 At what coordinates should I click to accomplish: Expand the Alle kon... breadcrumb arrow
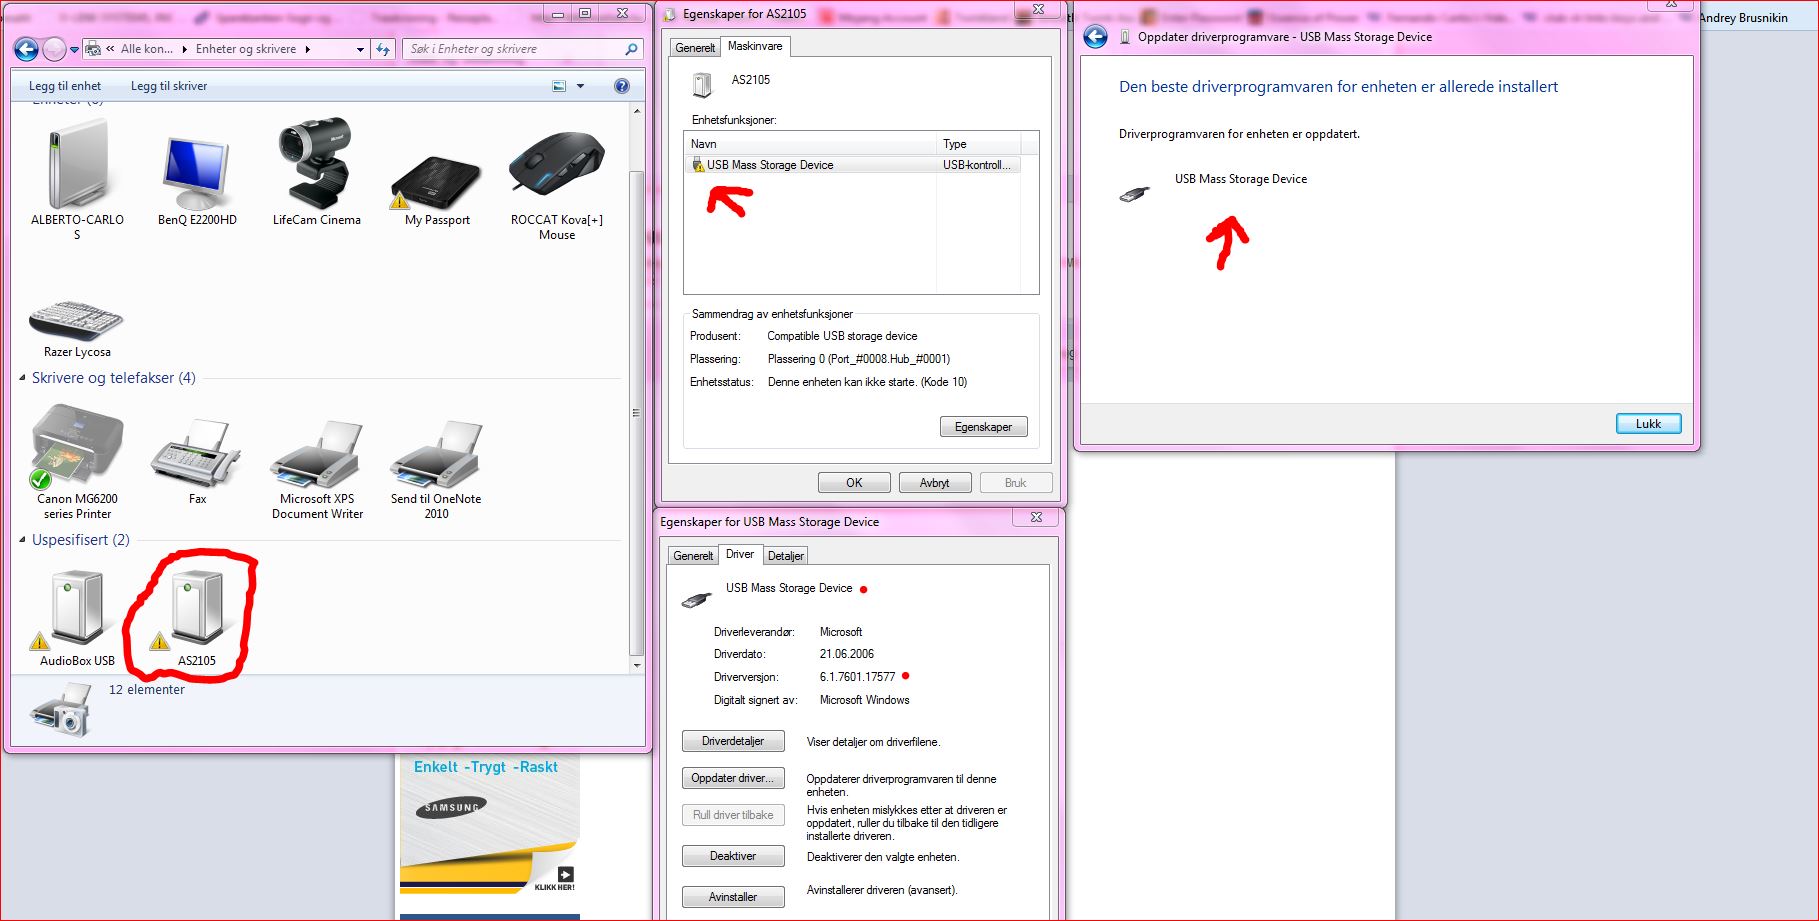coord(184,49)
